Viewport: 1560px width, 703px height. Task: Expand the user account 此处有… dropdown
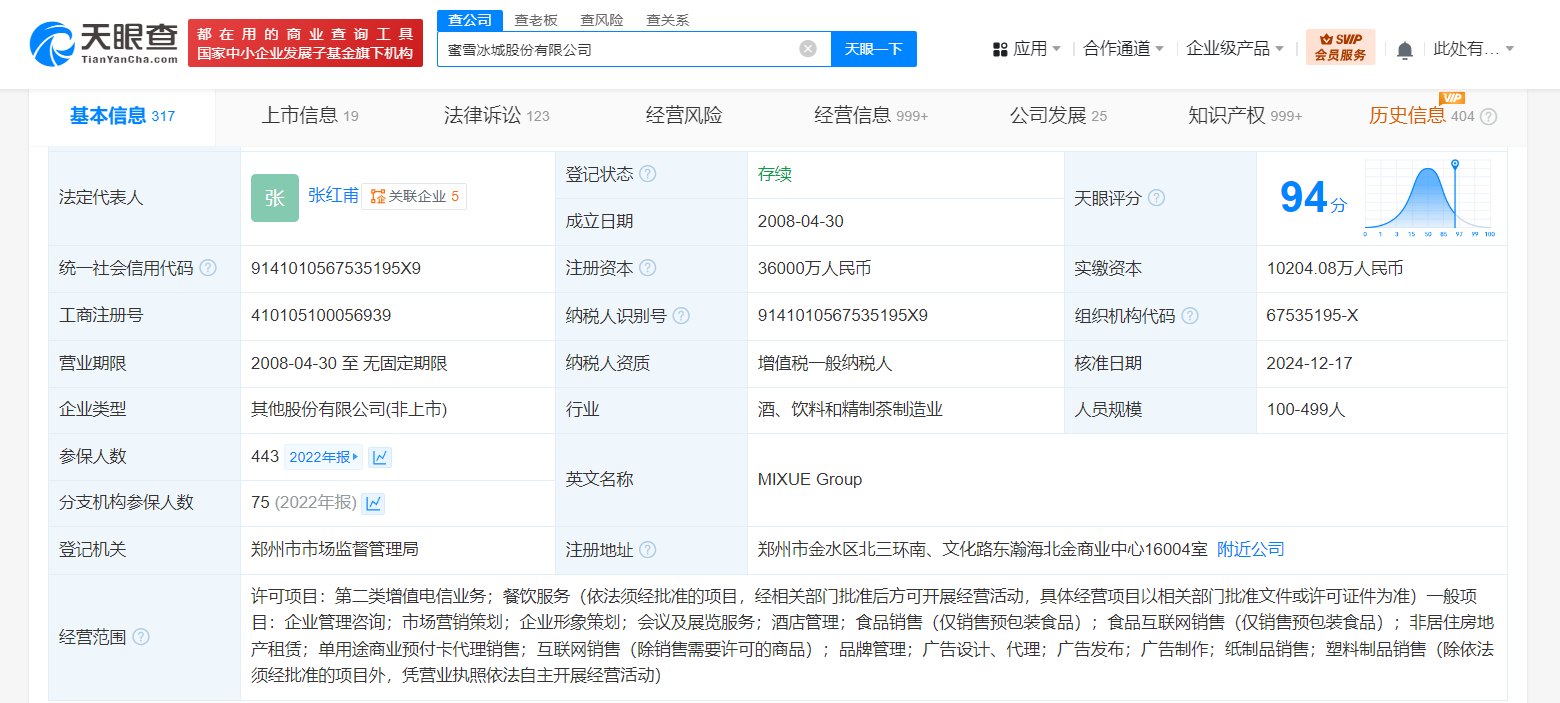[x=1474, y=49]
